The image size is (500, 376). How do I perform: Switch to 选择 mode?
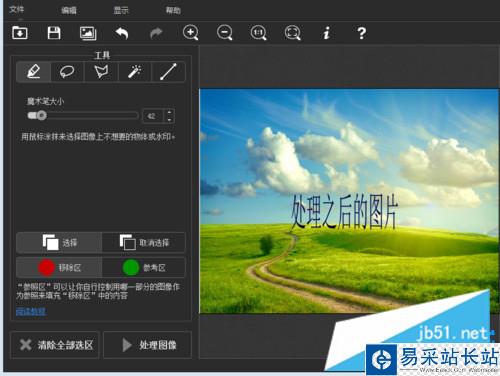tap(59, 242)
